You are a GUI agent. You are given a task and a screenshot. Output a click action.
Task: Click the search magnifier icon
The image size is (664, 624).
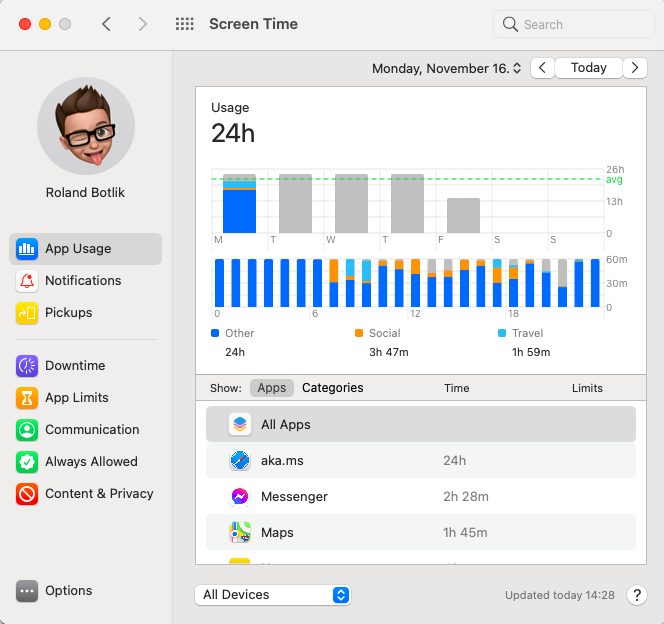pyautogui.click(x=510, y=24)
